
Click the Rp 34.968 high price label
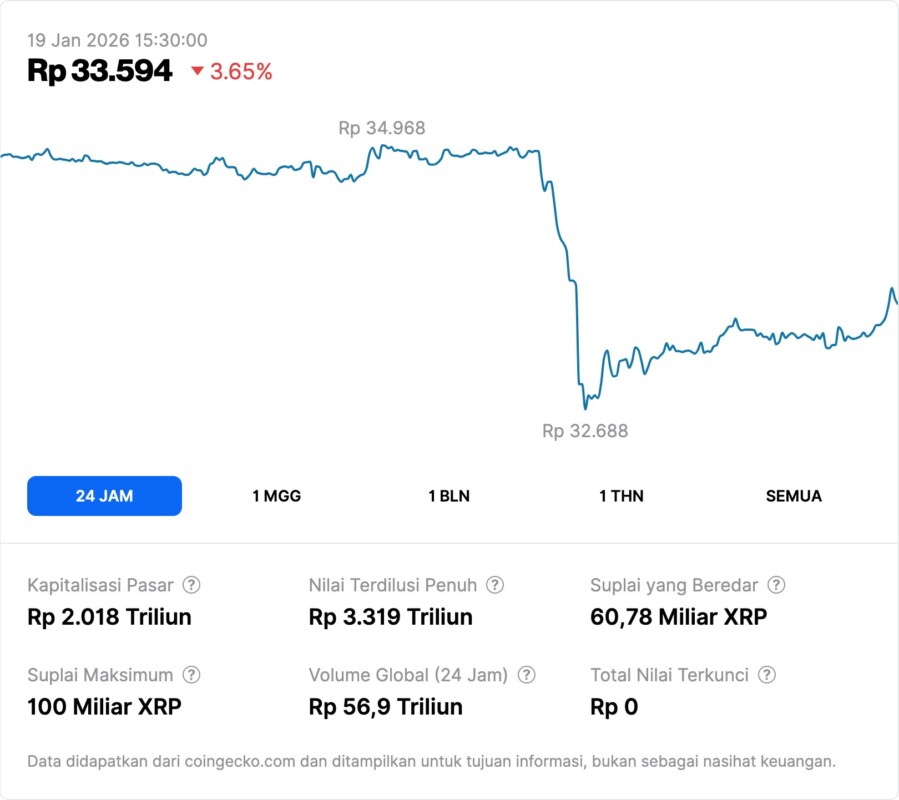(x=381, y=128)
